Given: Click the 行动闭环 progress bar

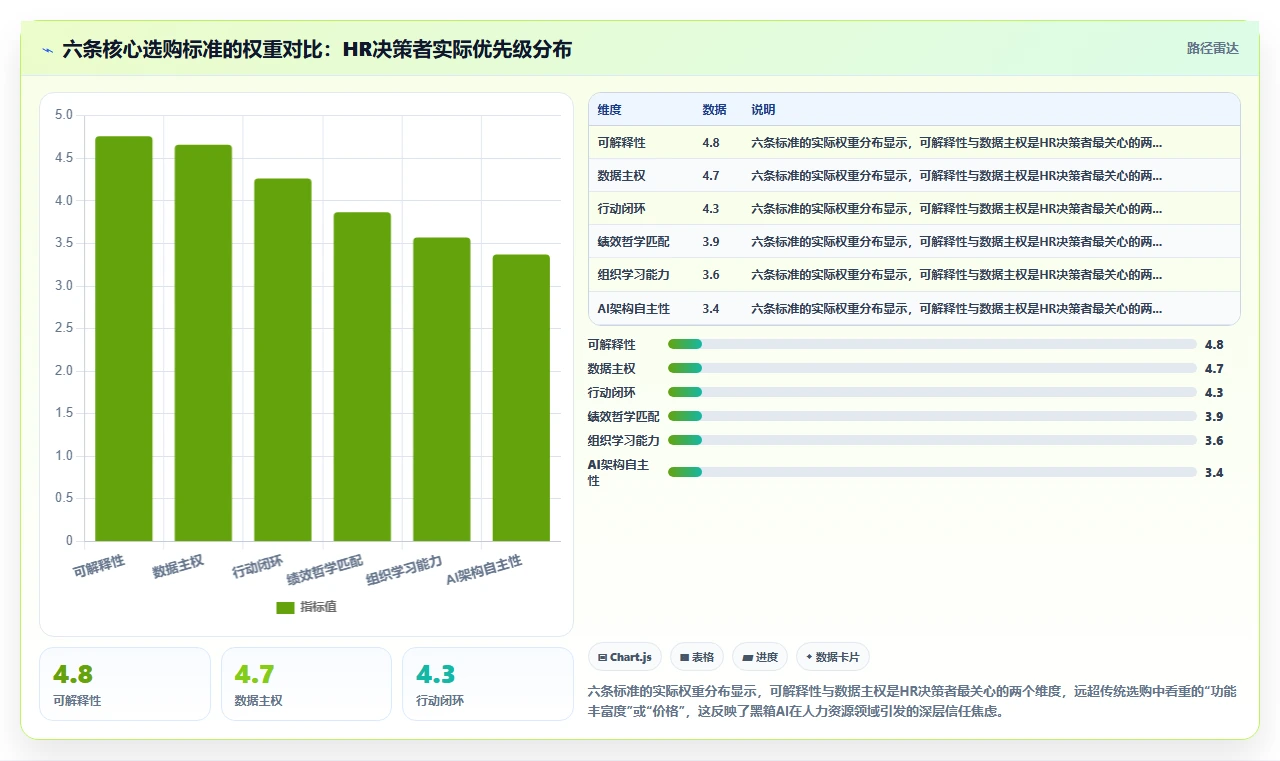Looking at the screenshot, I should point(932,392).
